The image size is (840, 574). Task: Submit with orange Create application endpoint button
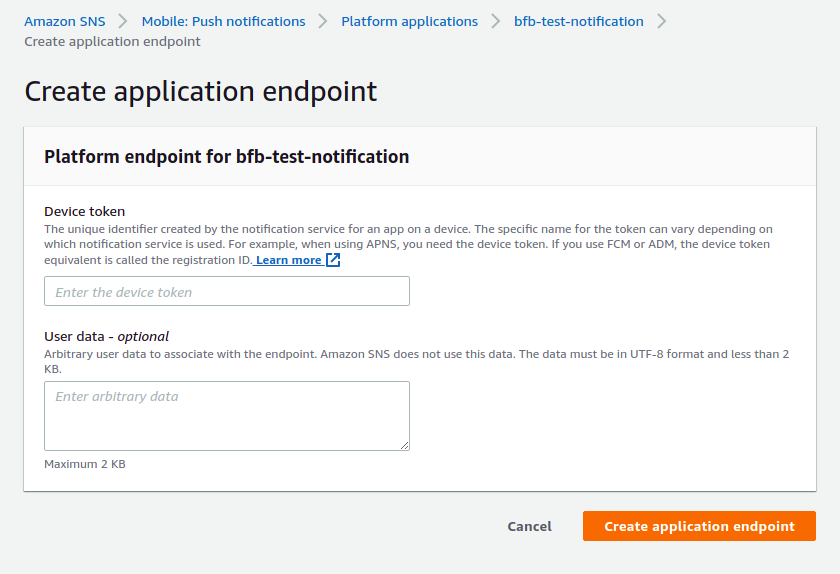[x=699, y=527]
